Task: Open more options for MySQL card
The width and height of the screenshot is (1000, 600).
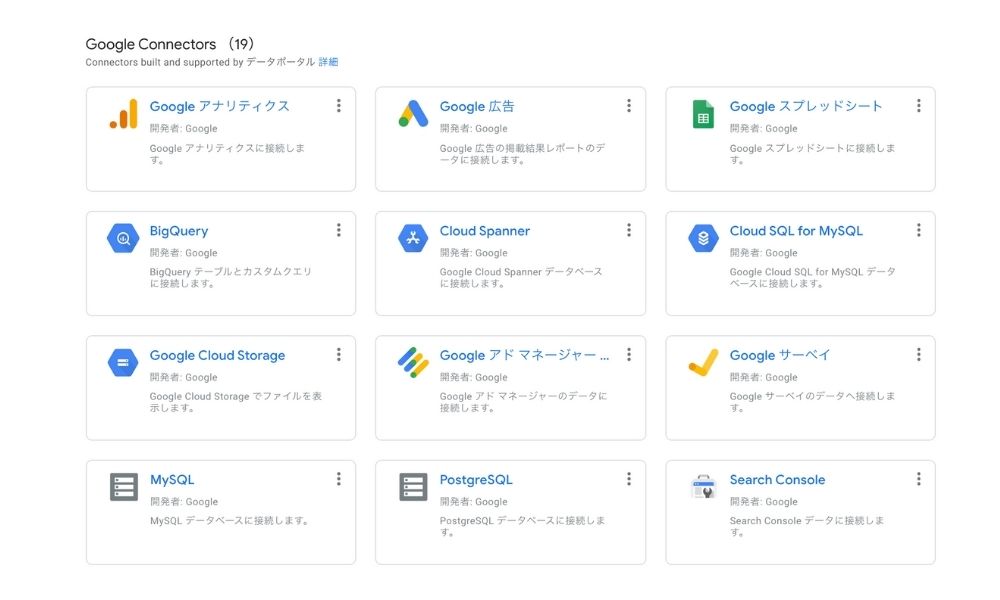Action: [339, 479]
